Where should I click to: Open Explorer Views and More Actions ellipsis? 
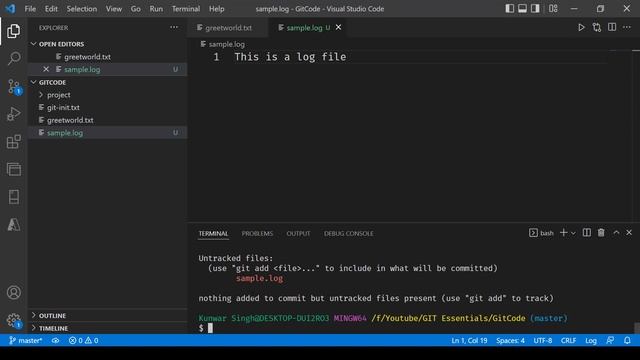point(174,27)
